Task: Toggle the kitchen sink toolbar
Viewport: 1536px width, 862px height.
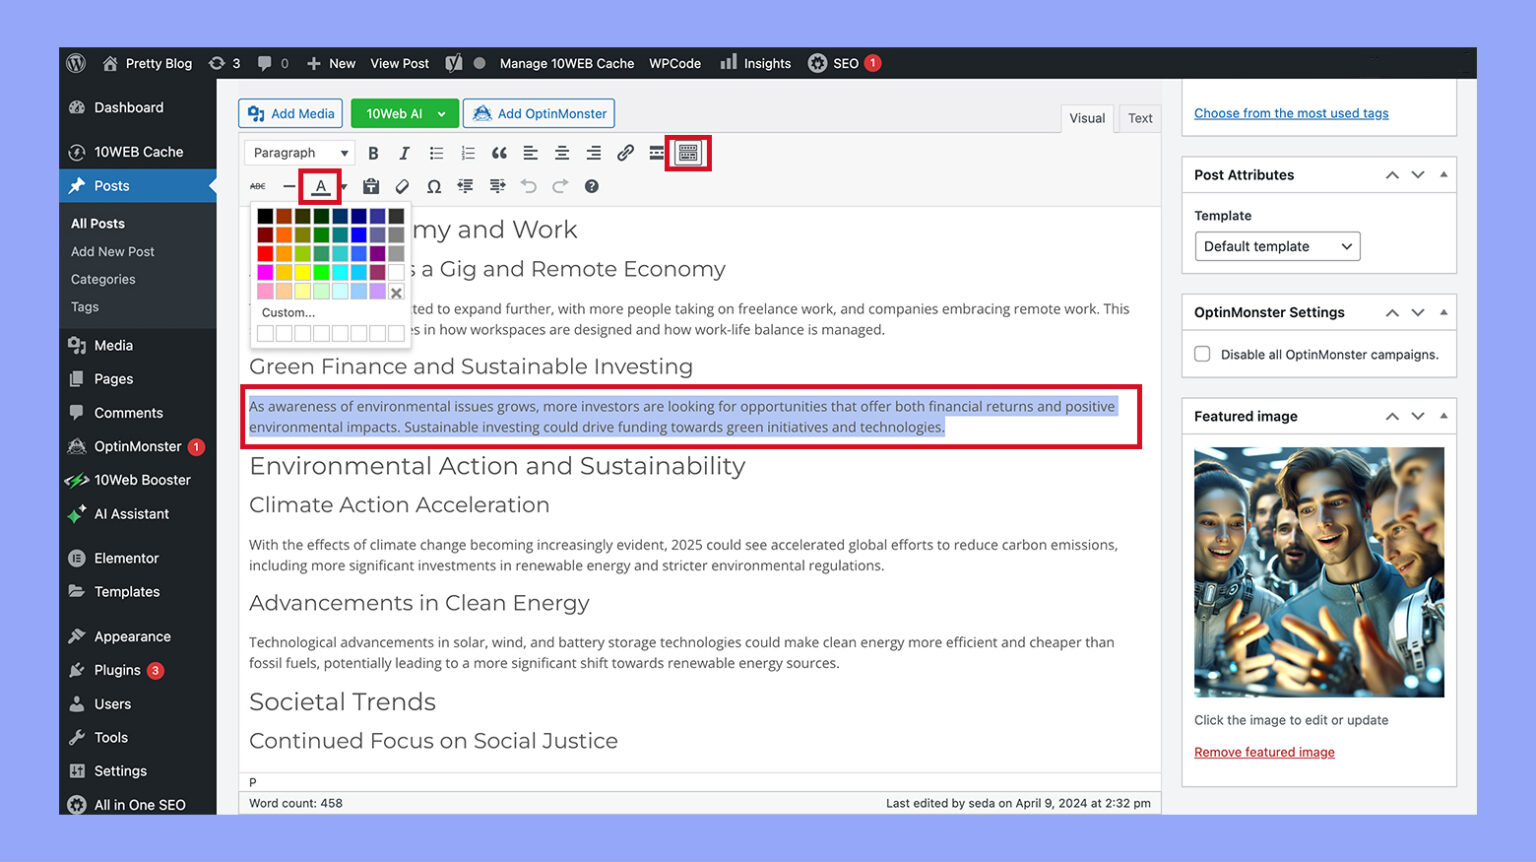Action: [x=687, y=152]
